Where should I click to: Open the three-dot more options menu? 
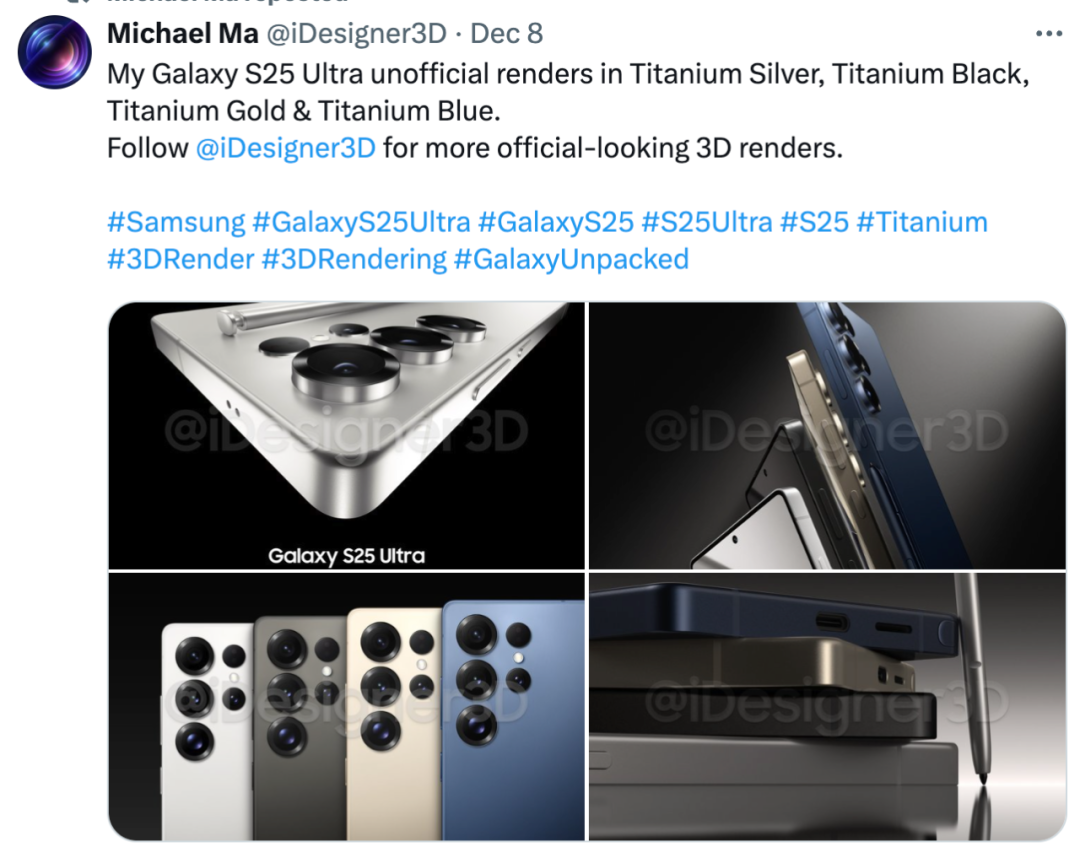(x=1048, y=34)
